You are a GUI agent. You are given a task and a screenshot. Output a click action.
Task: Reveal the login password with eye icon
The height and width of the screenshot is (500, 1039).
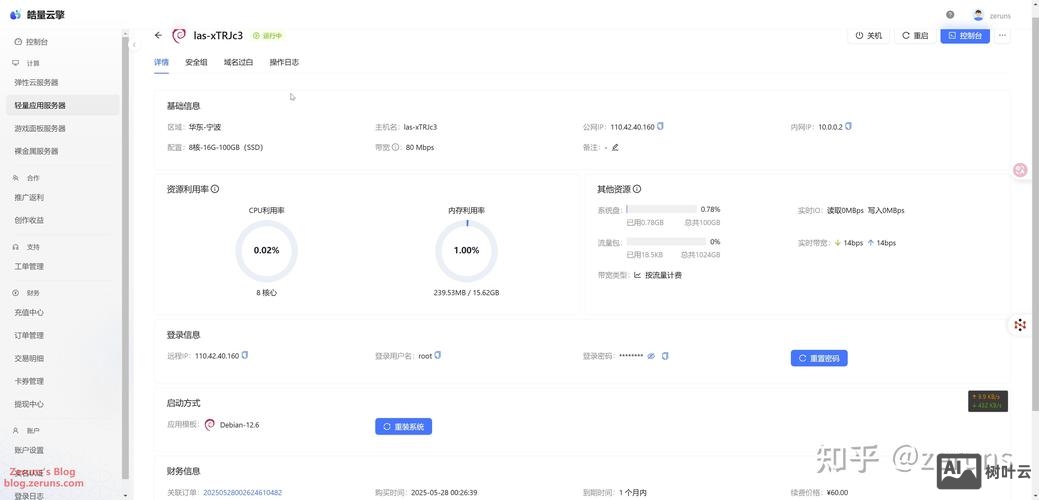pos(651,356)
